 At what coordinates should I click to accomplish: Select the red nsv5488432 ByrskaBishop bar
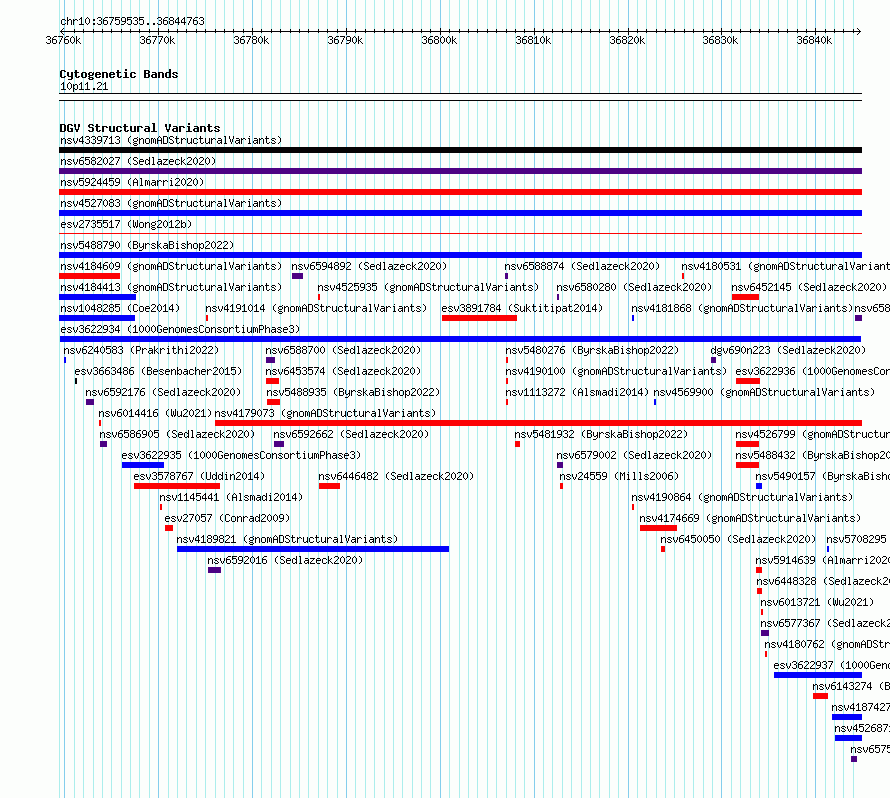[748, 465]
